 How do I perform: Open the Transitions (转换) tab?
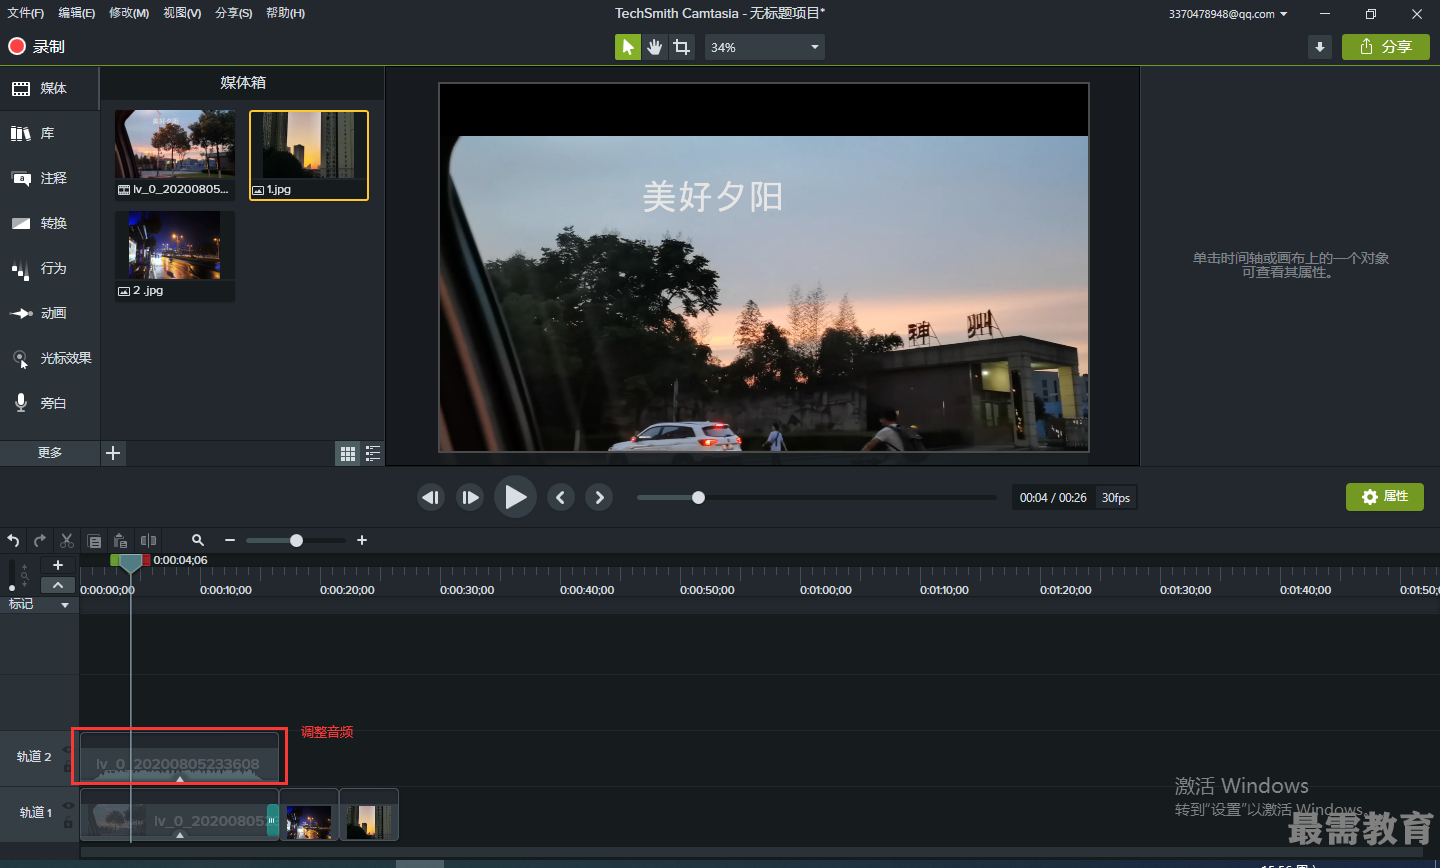coord(49,223)
